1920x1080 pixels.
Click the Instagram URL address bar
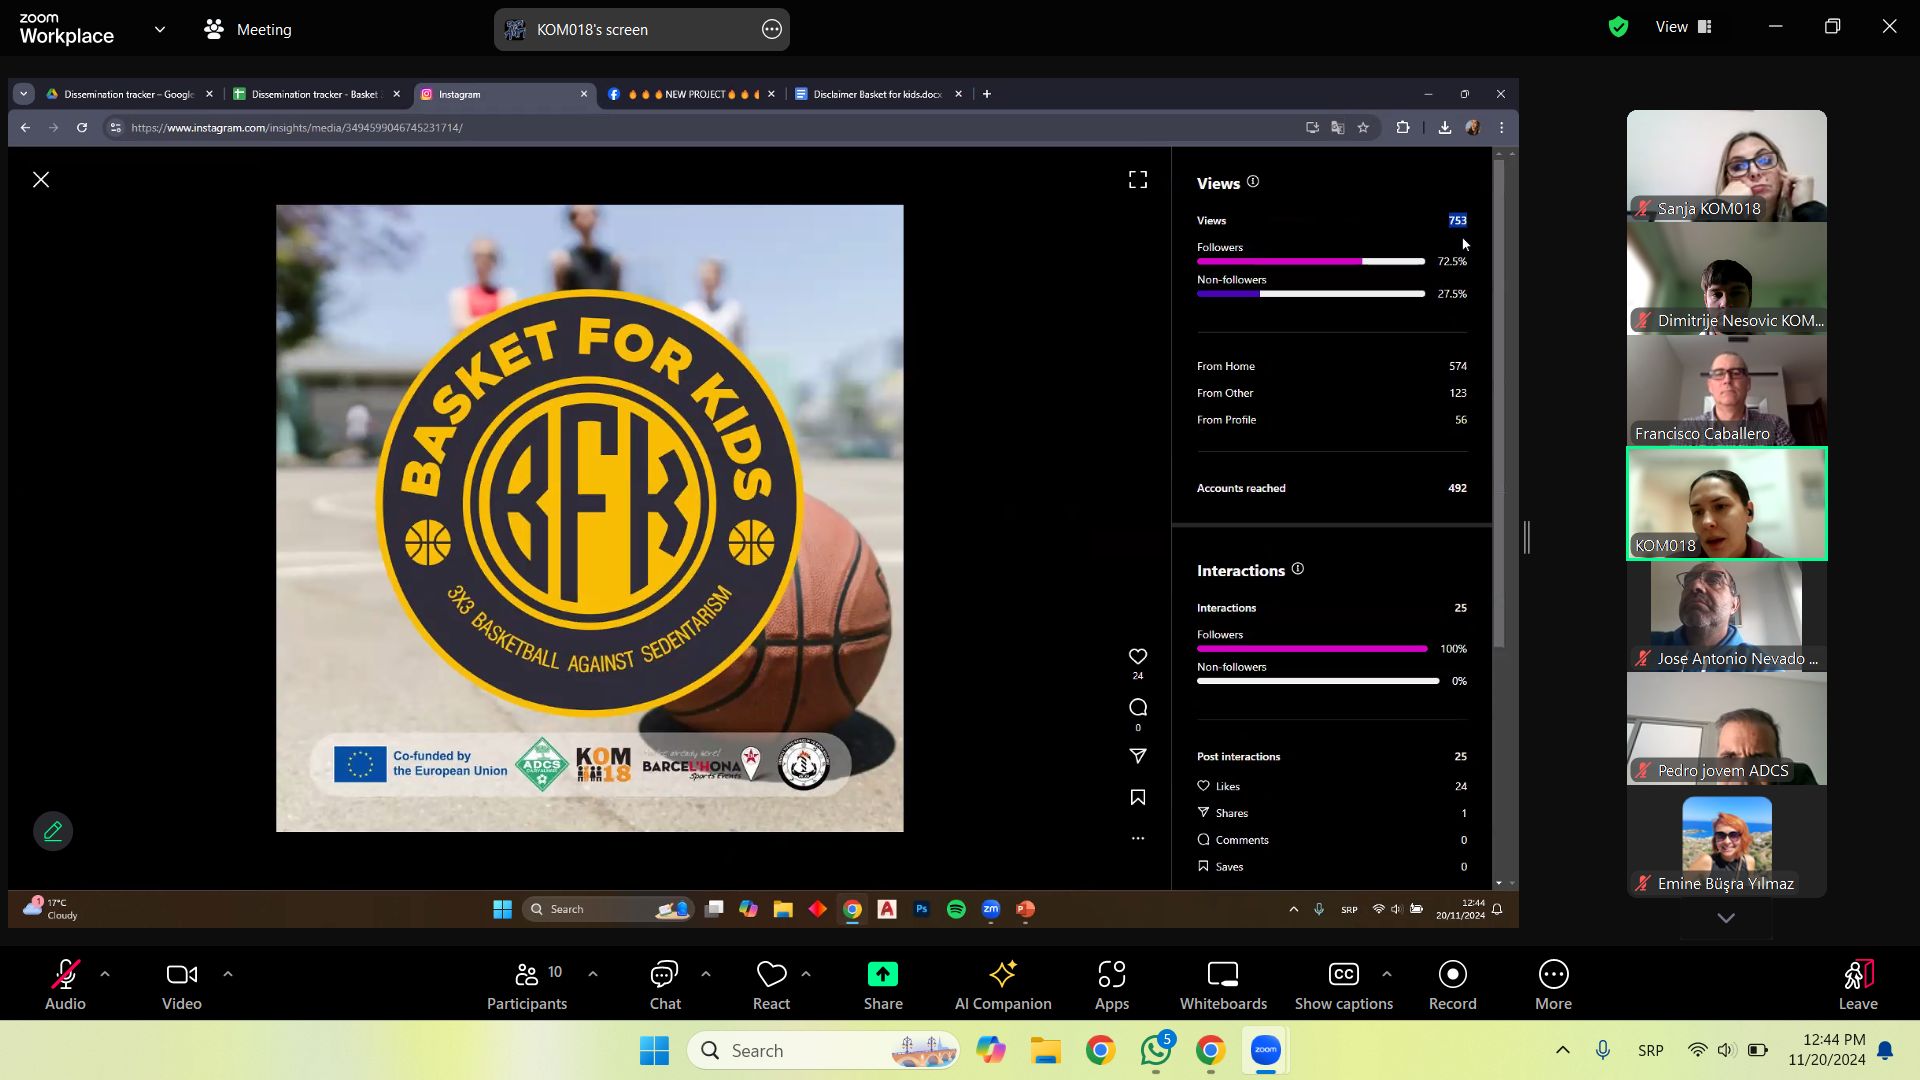[700, 127]
